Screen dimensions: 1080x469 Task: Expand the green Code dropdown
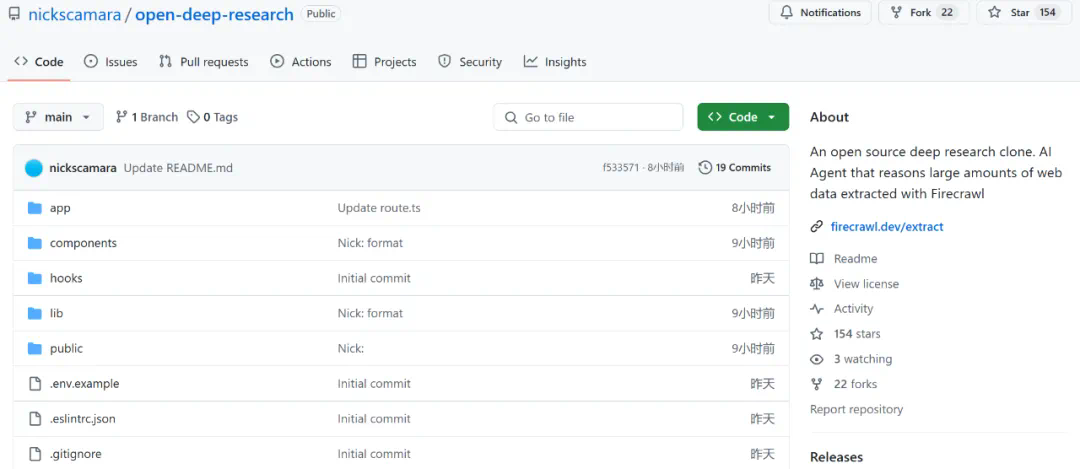[742, 117]
